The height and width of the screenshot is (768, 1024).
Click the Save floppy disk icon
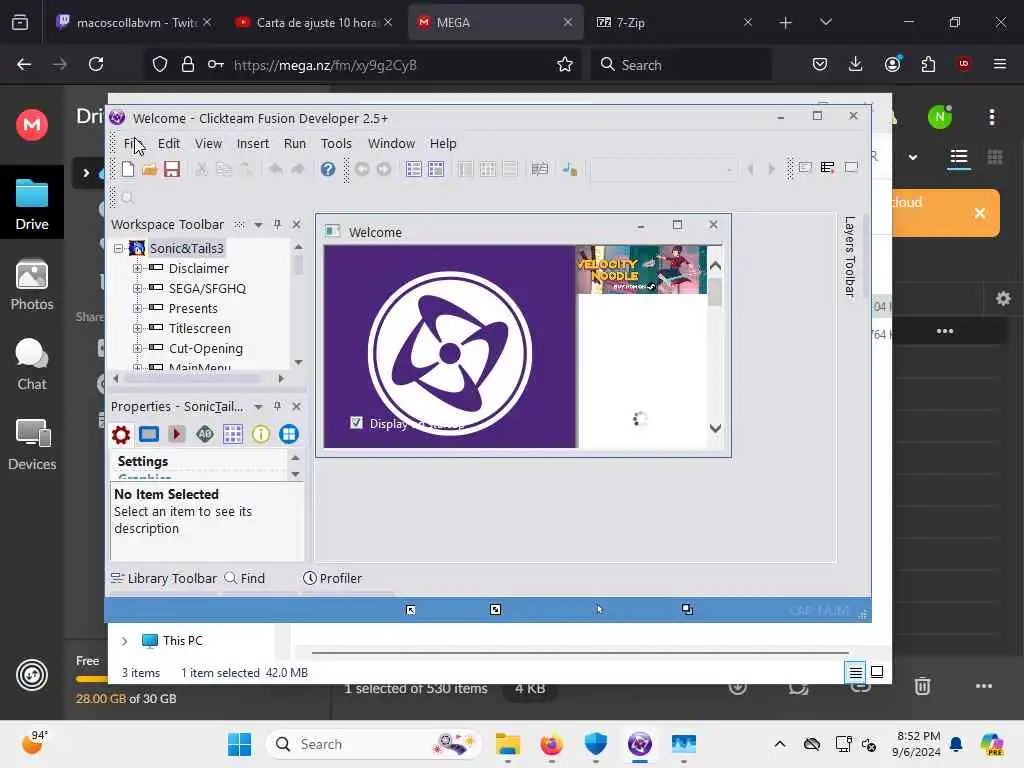point(172,169)
